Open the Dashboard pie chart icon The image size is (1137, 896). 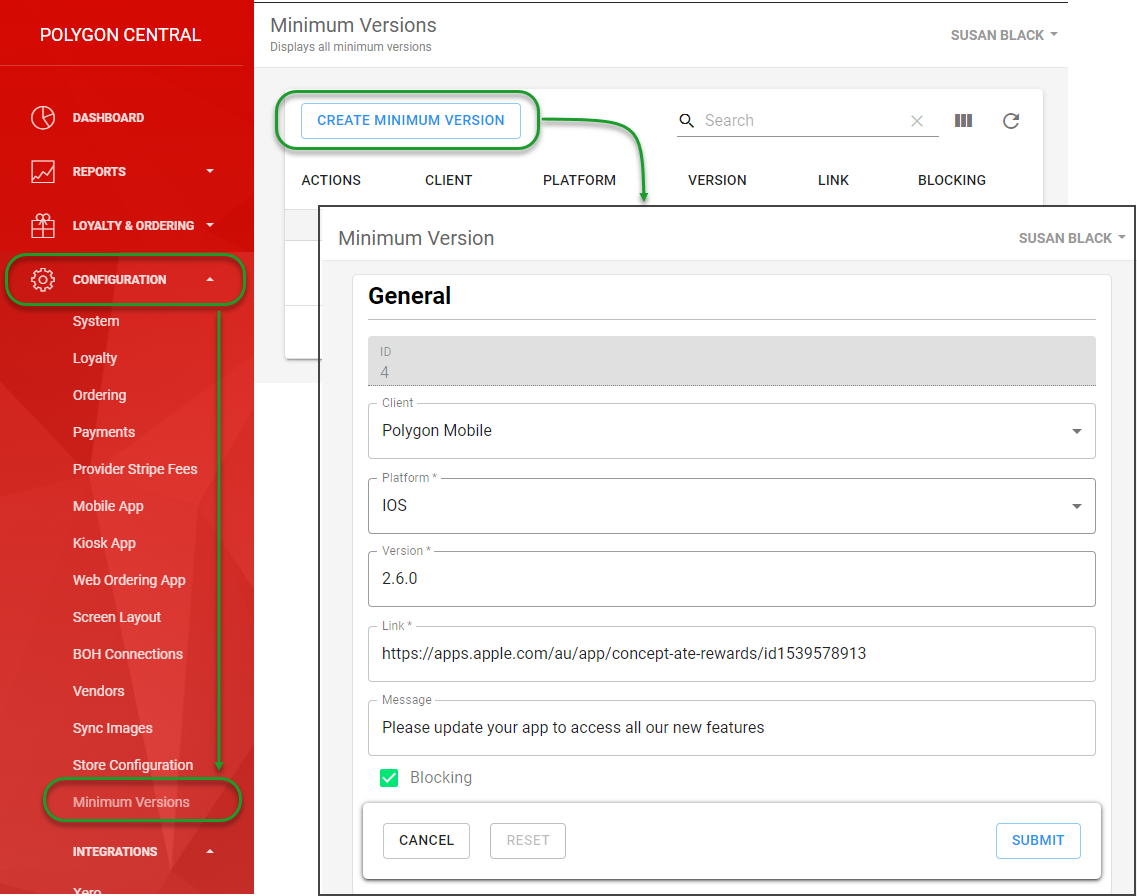click(x=43, y=117)
